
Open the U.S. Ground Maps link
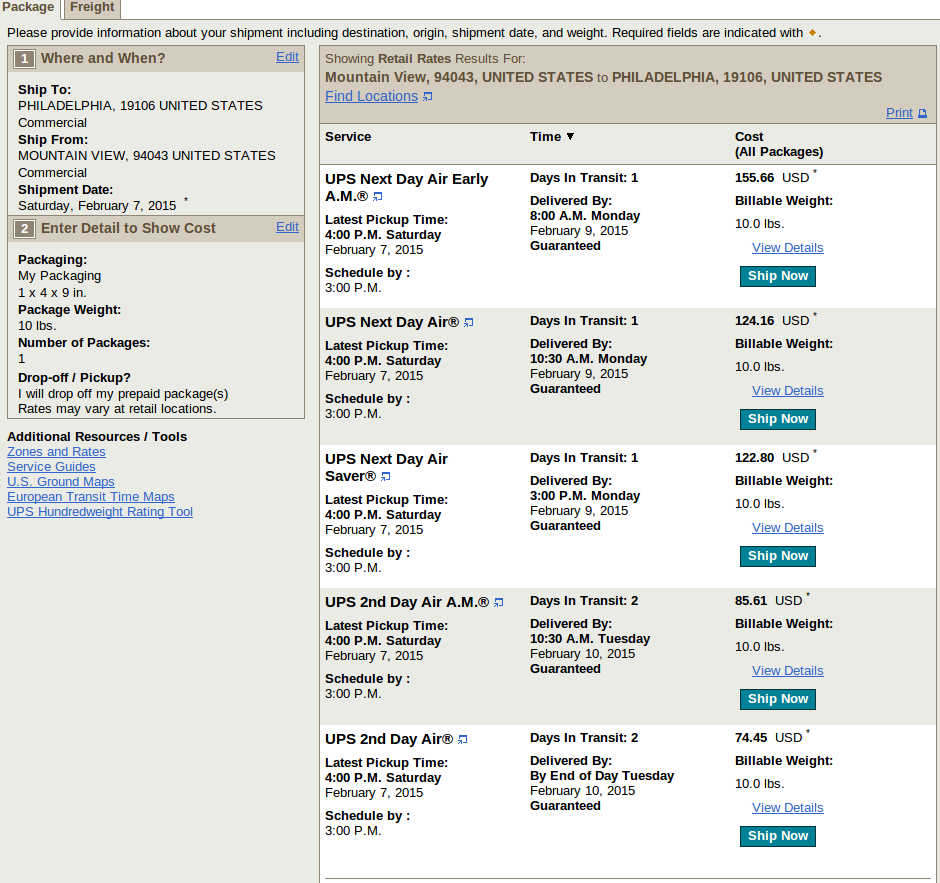(x=61, y=482)
